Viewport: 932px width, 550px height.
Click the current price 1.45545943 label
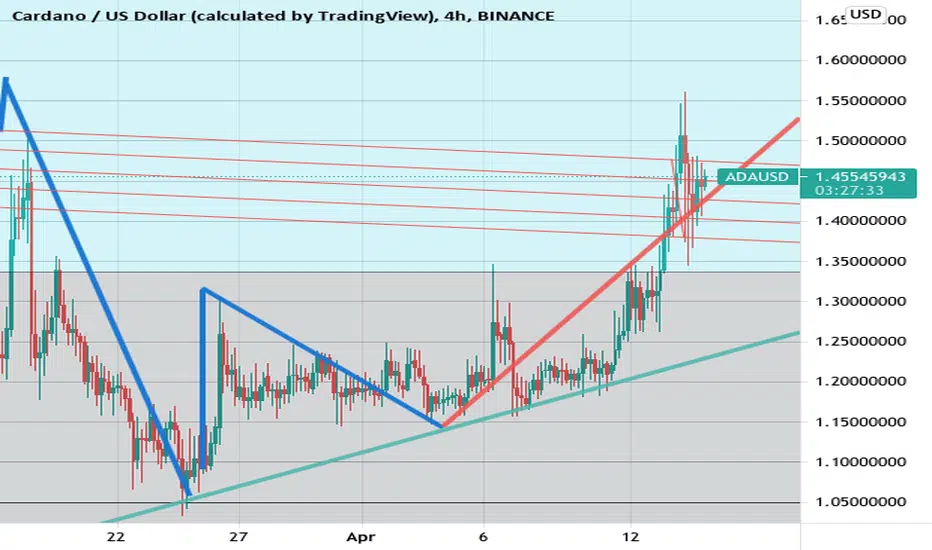[861, 177]
